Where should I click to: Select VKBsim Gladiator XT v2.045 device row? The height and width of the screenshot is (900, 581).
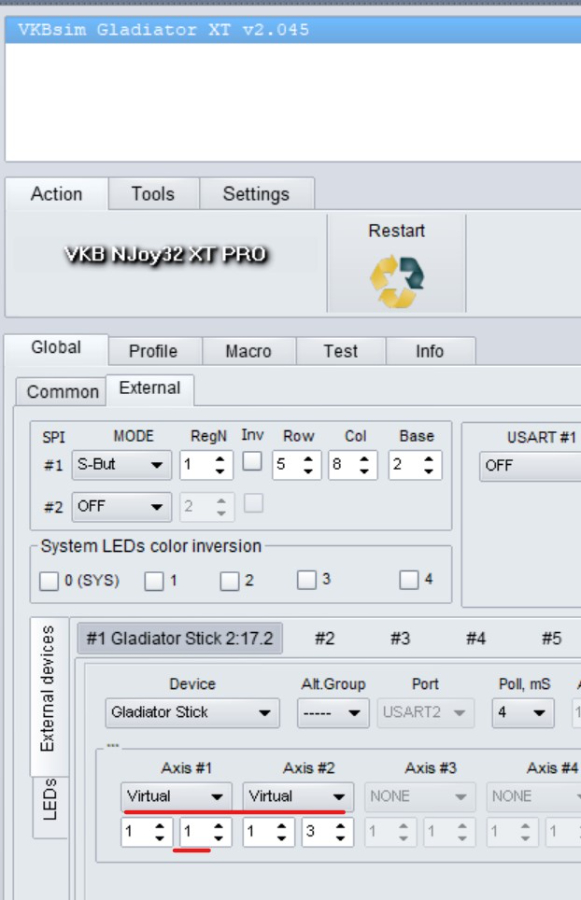(293, 30)
